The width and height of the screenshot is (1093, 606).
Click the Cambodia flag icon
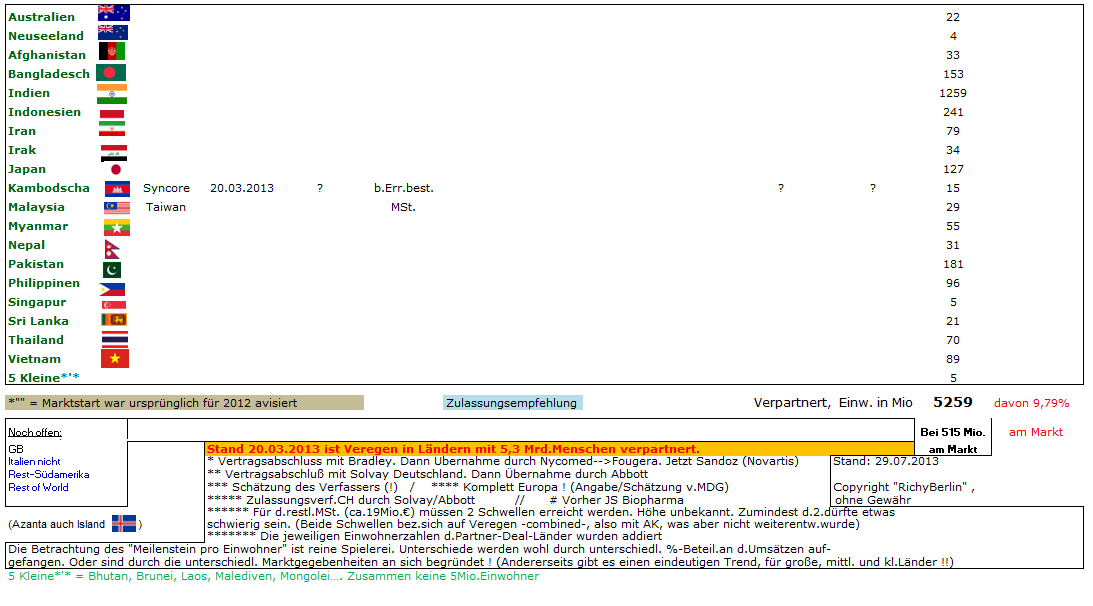[117, 188]
